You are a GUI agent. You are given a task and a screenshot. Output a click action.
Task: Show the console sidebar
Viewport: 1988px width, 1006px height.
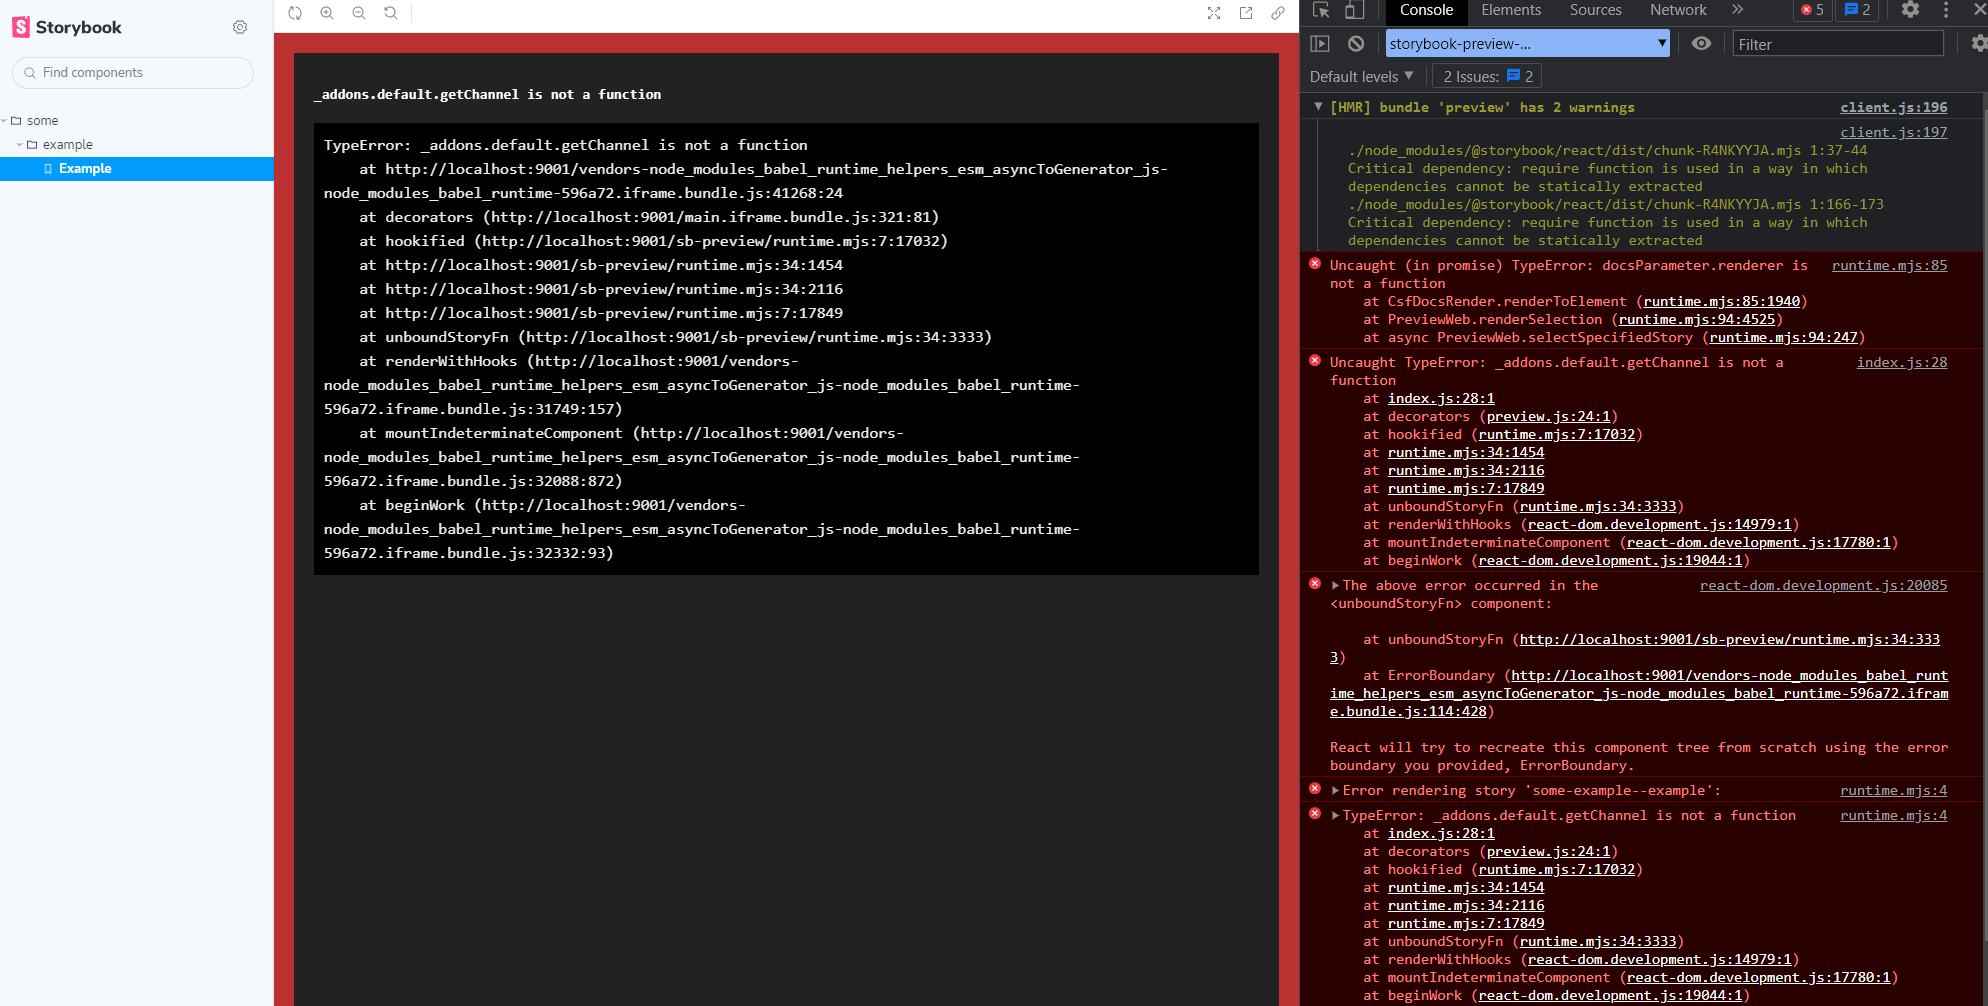pos(1320,44)
